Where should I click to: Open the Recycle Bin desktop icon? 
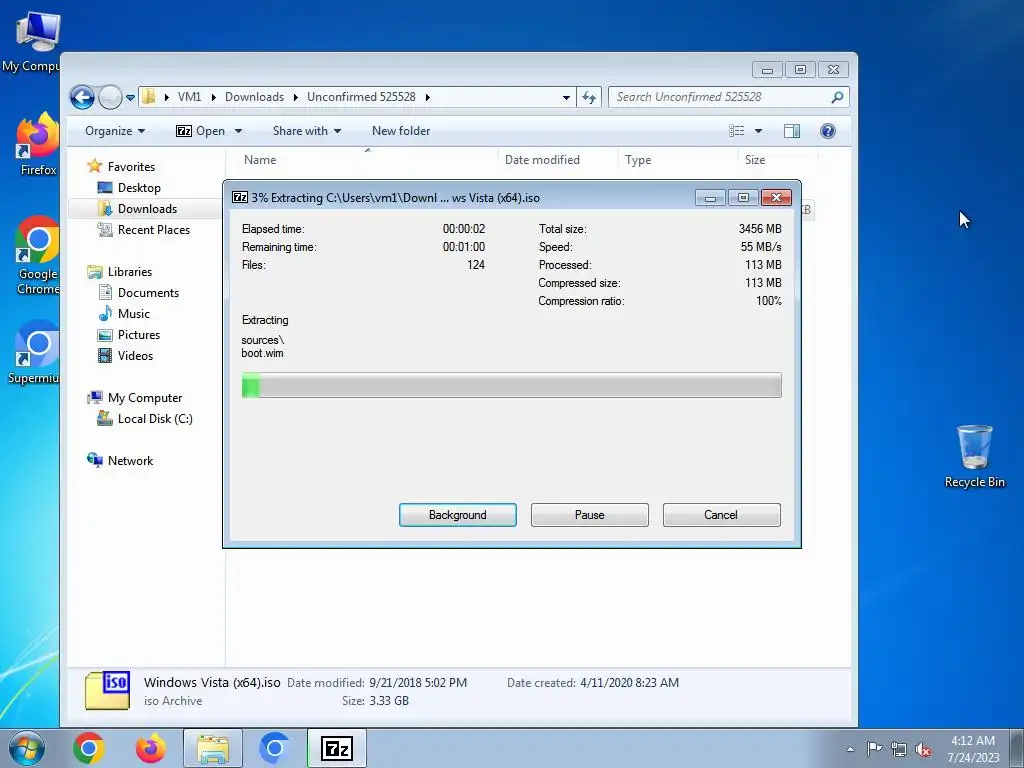coord(974,456)
